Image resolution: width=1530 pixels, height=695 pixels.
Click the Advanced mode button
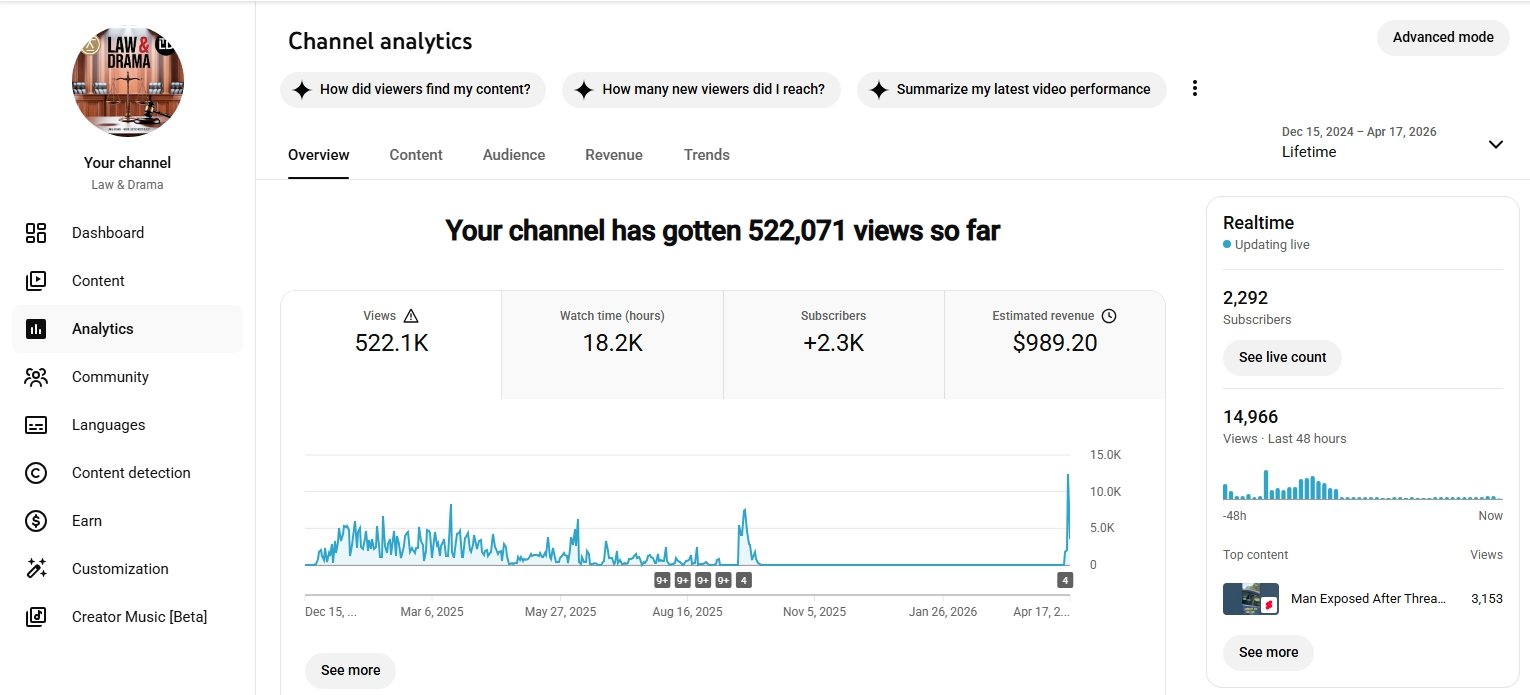pyautogui.click(x=1442, y=37)
